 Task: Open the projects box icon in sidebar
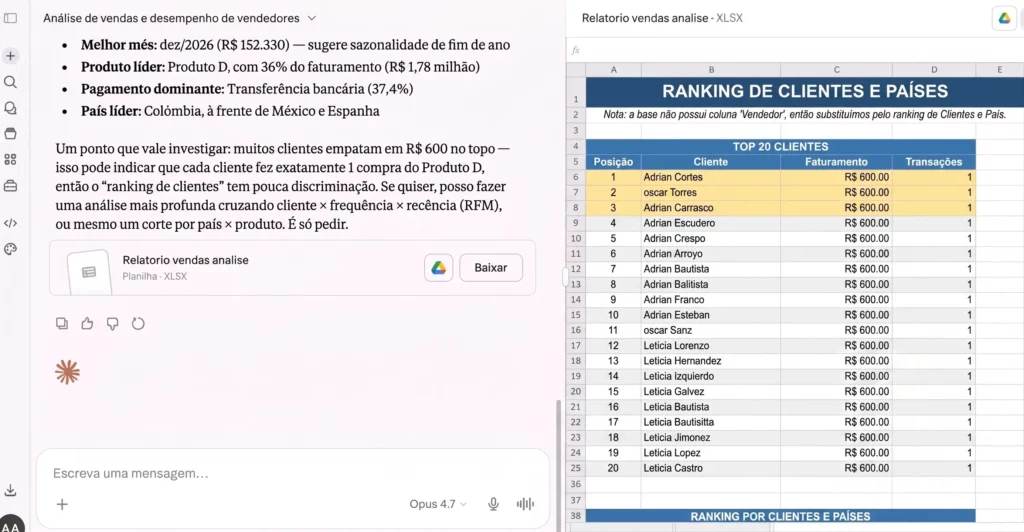10,134
